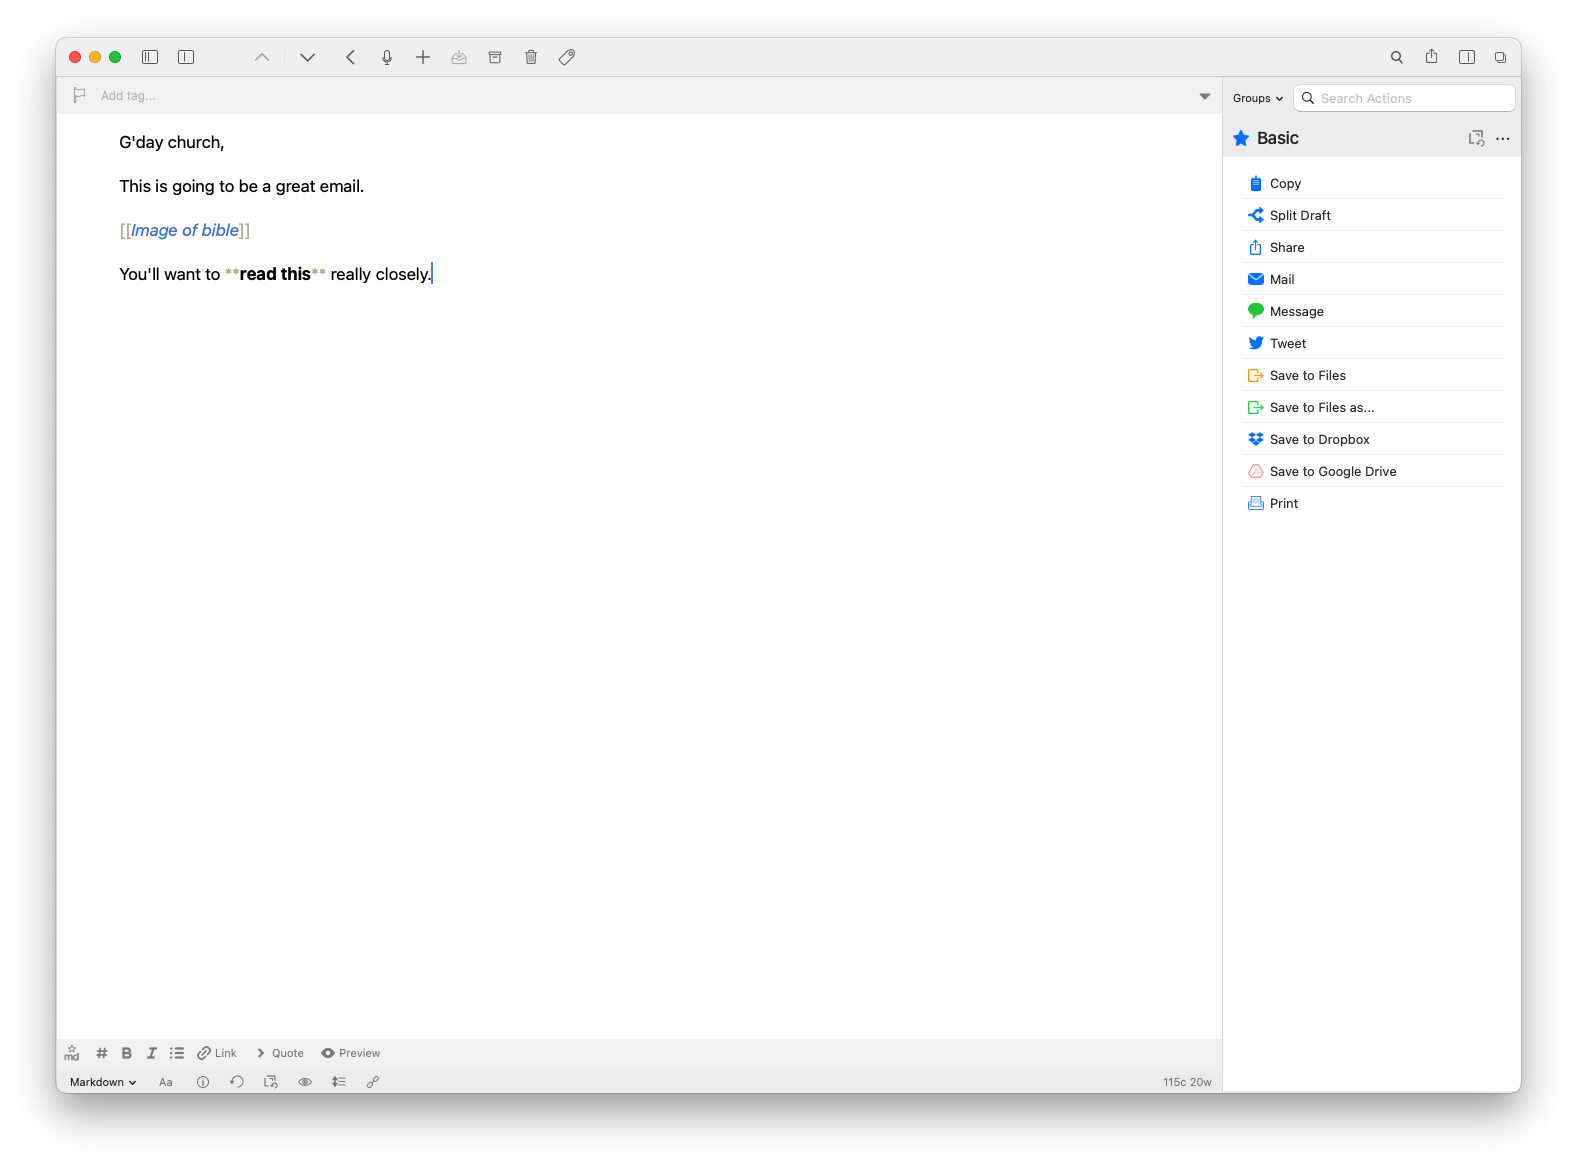Click the 'G'day church,' line in editor
Image resolution: width=1577 pixels, height=1167 pixels.
[x=172, y=142]
